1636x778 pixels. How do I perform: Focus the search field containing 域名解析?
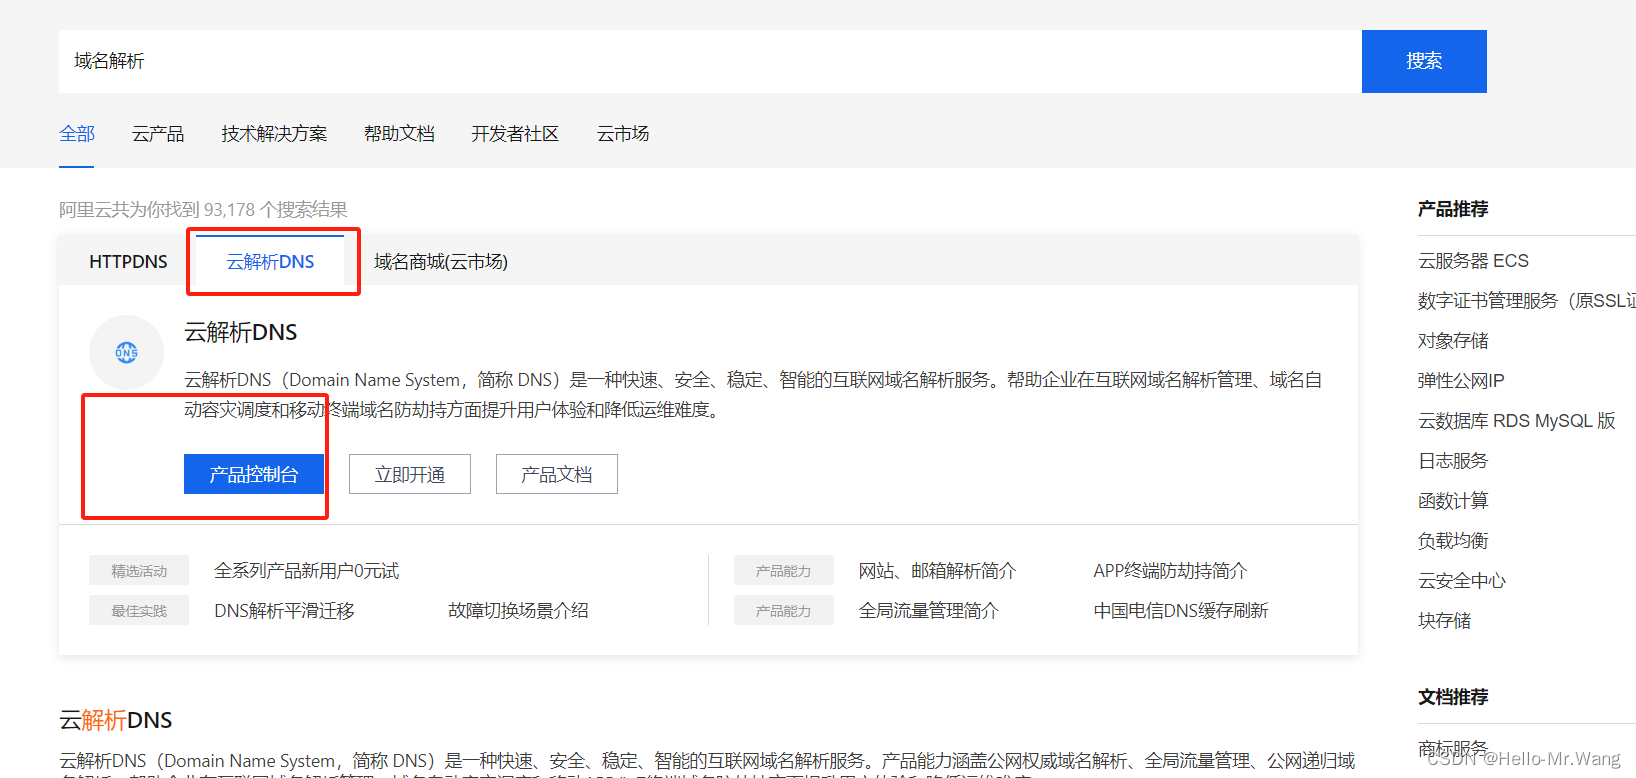710,61
